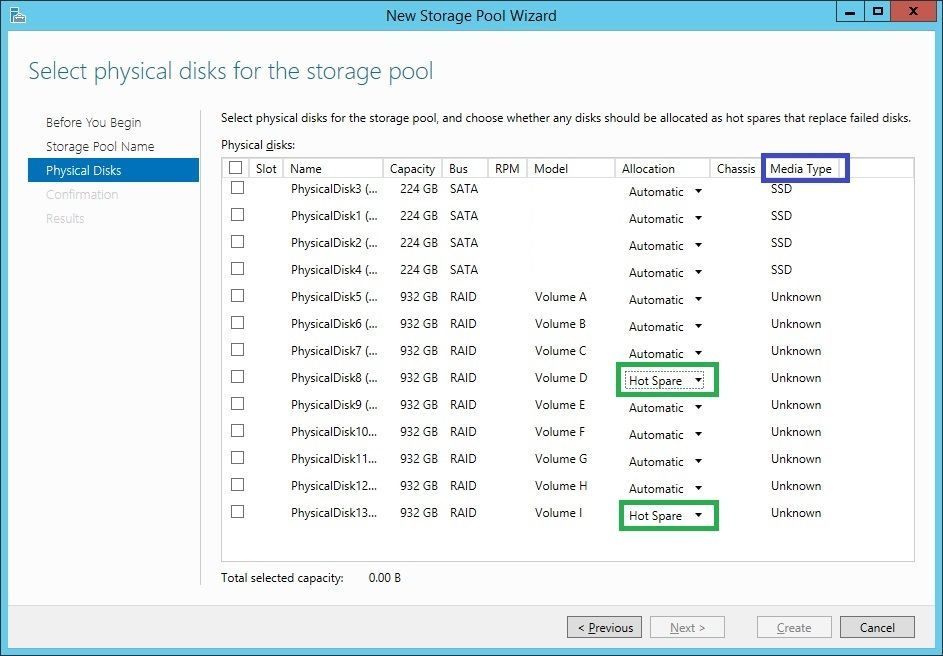
Task: Sort by the Allocation column header
Action: click(x=662, y=168)
